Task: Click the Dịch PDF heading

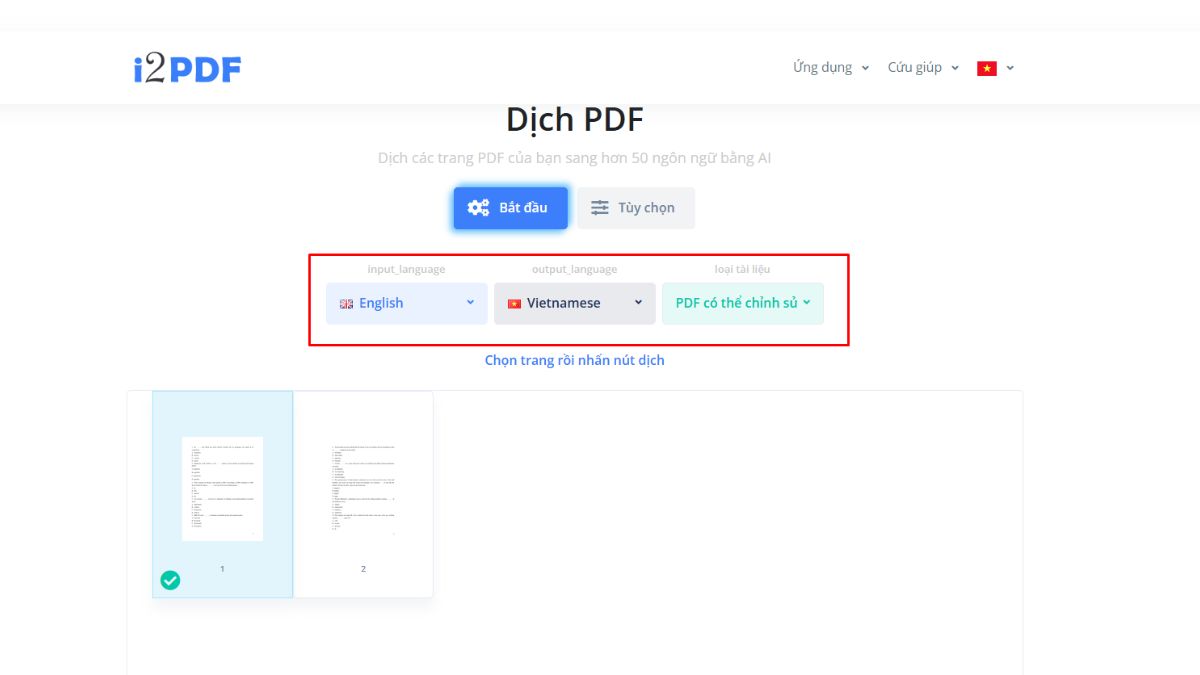Action: (x=575, y=120)
